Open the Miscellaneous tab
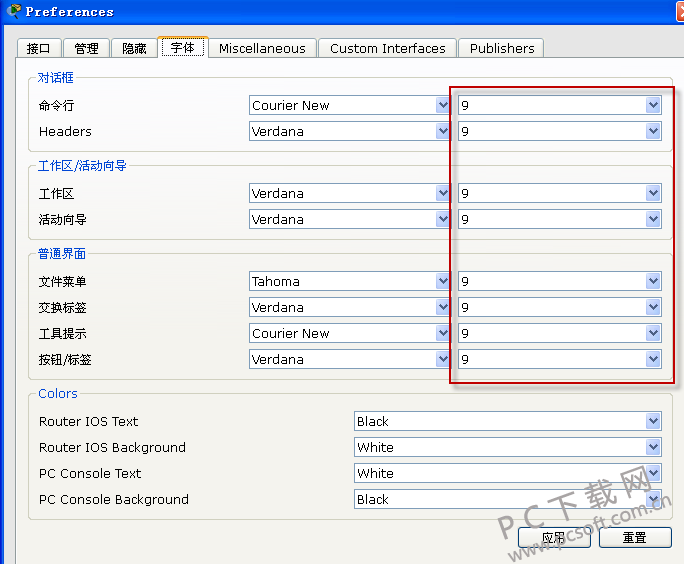 click(262, 48)
